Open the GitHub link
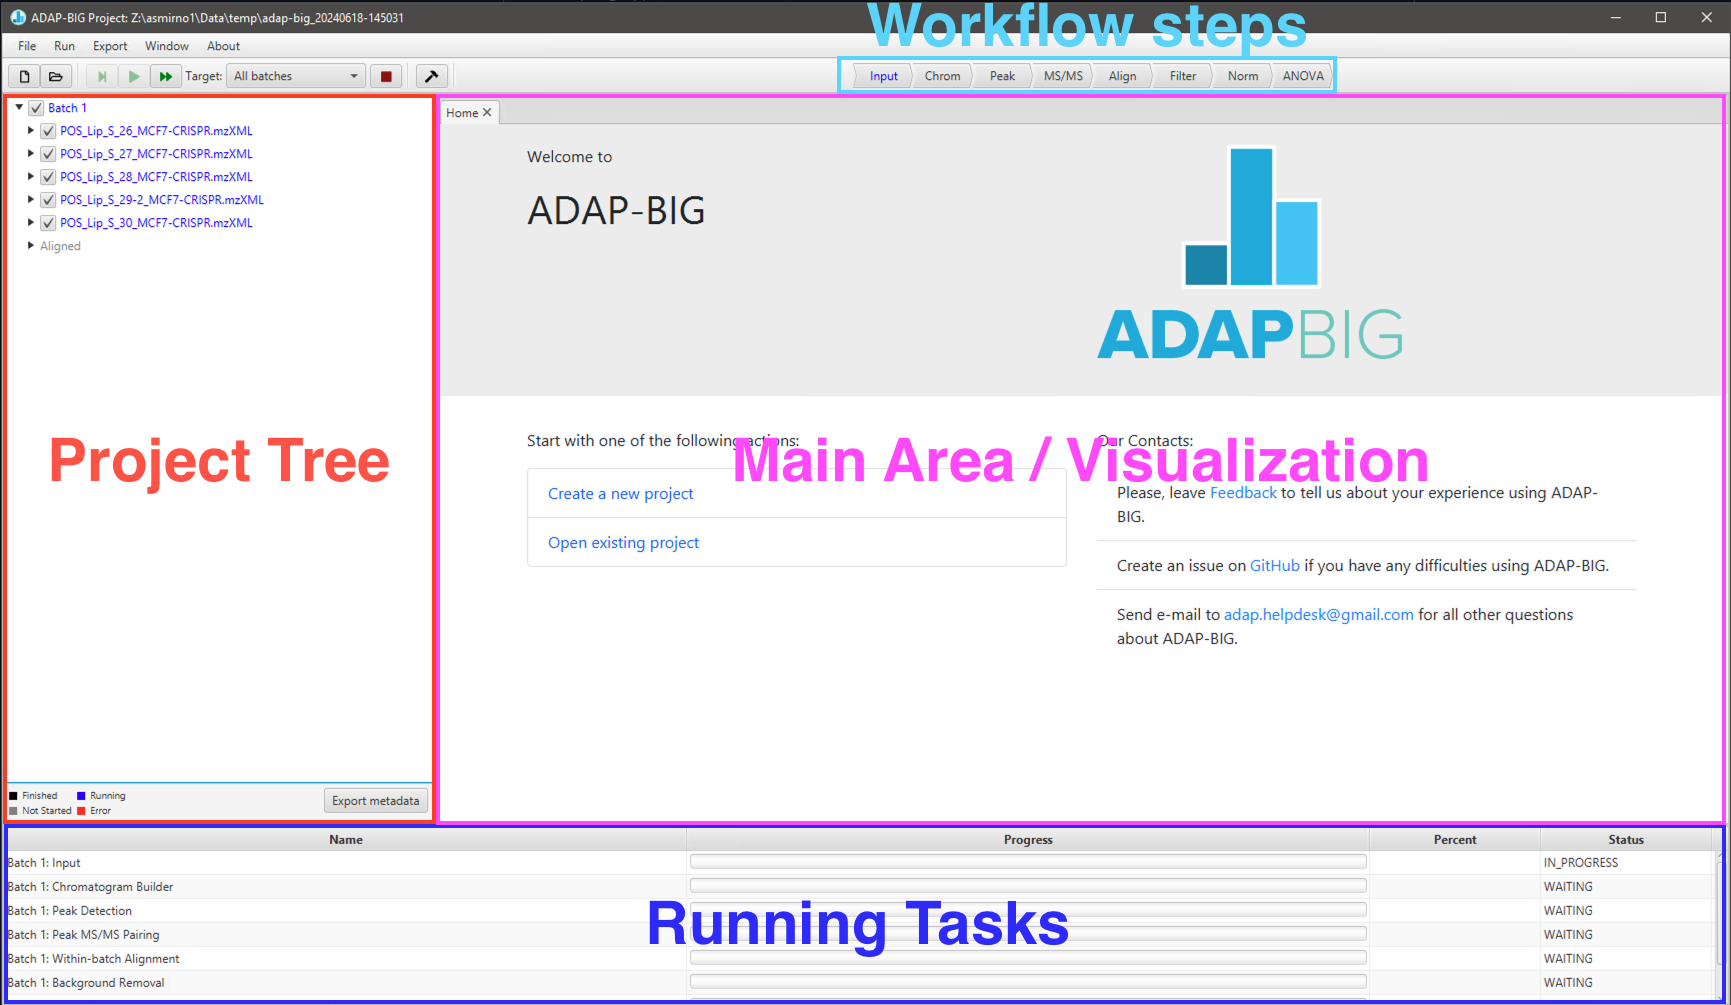Viewport: 1731px width, 1005px height. (x=1275, y=566)
